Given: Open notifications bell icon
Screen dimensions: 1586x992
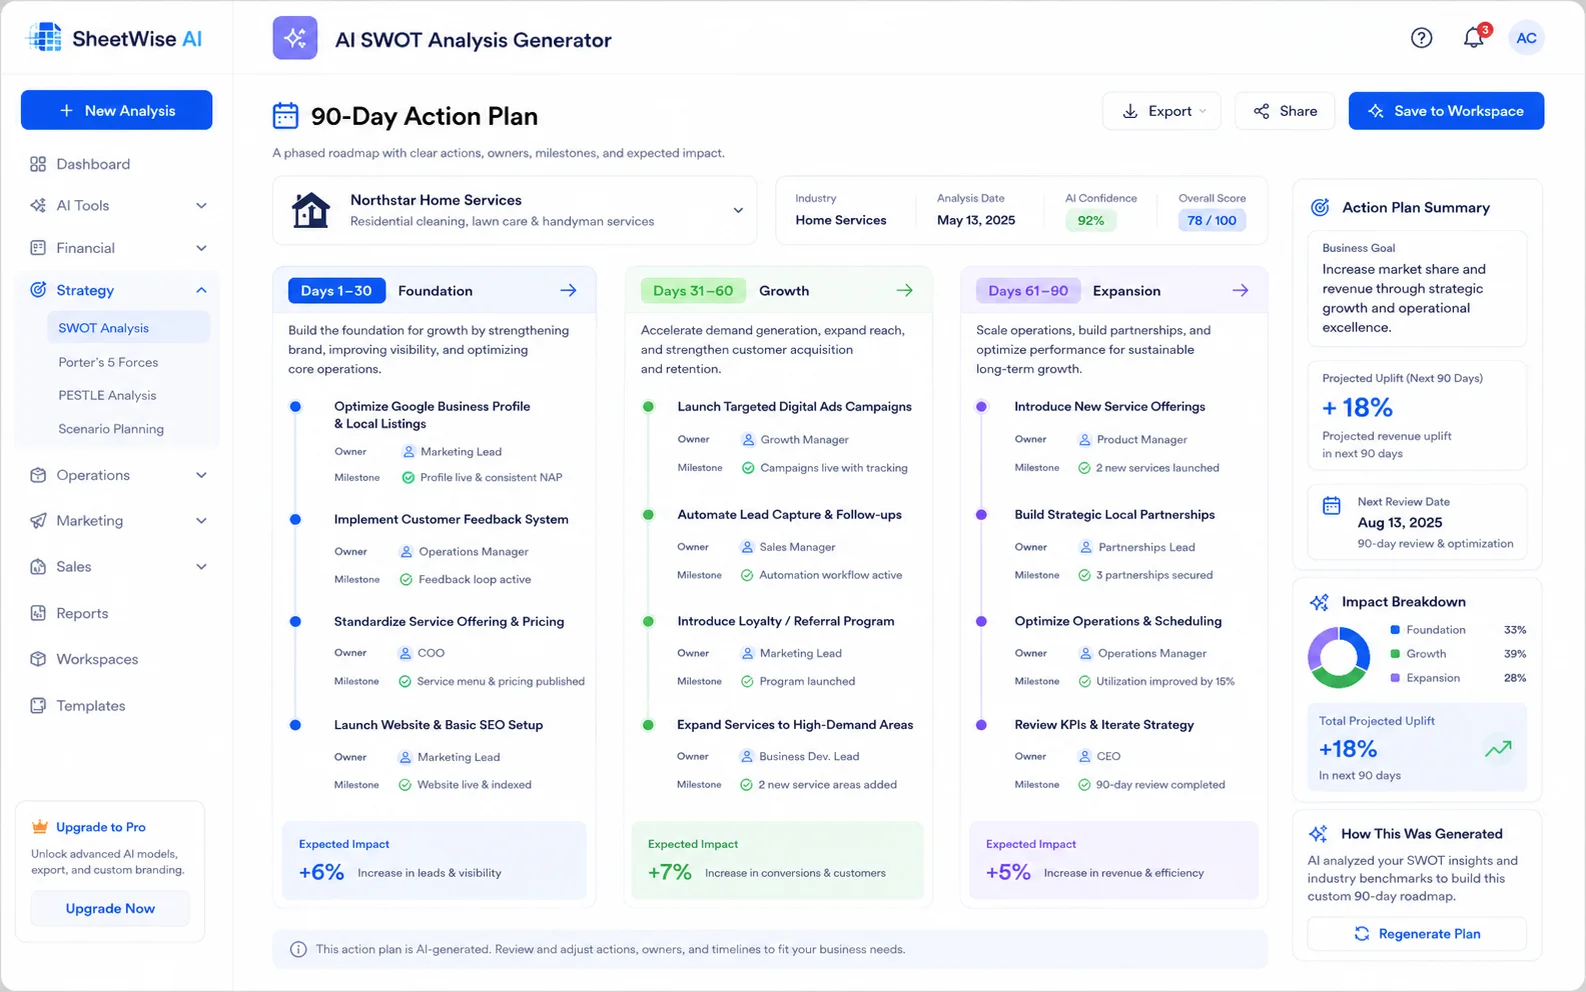Looking at the screenshot, I should point(1473,38).
